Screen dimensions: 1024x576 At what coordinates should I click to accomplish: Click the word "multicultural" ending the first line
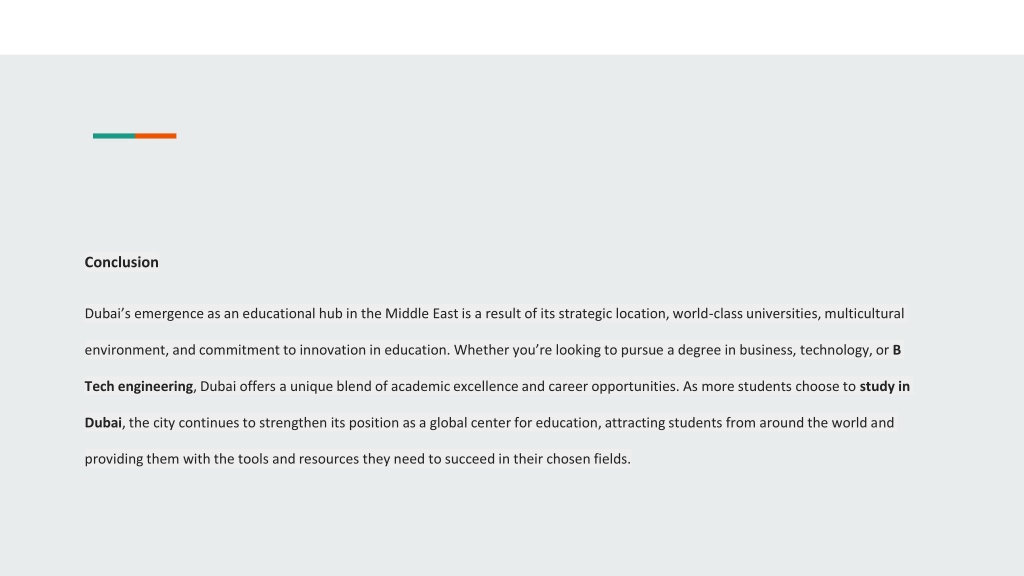pyautogui.click(x=864, y=313)
